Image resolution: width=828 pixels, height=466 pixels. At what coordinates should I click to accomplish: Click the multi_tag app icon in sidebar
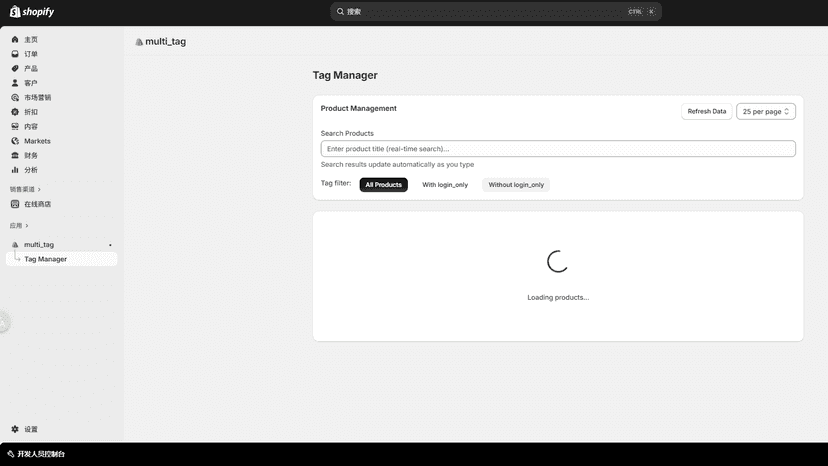(15, 245)
